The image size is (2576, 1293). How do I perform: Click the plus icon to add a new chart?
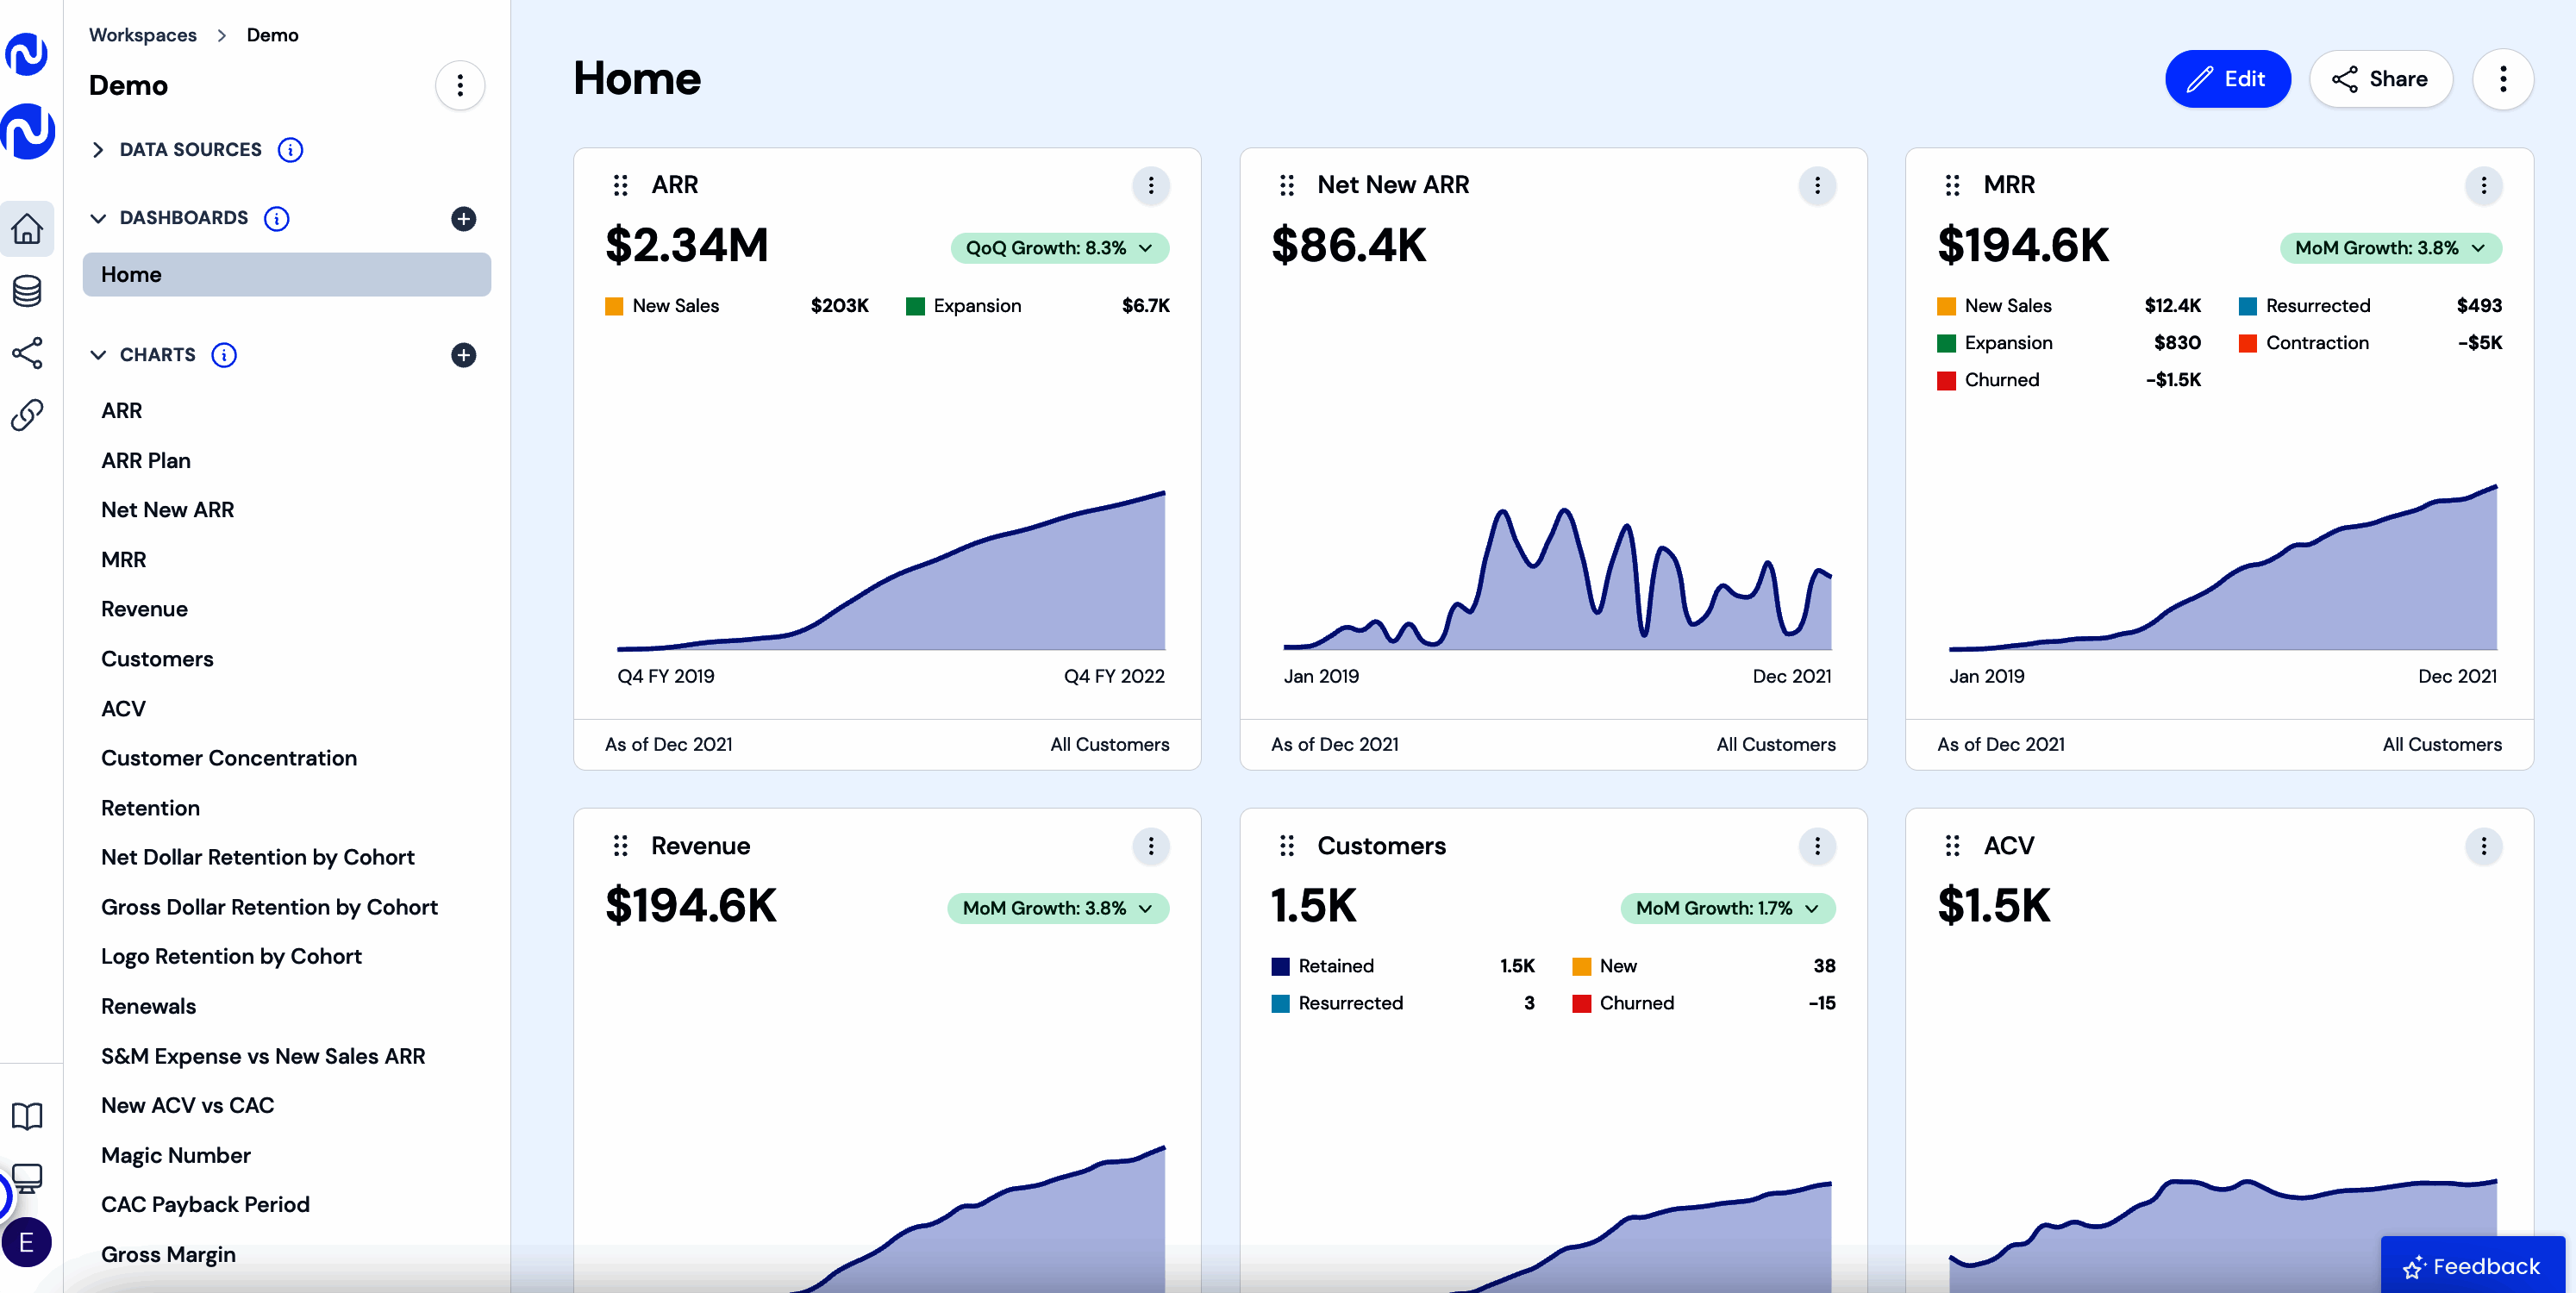click(x=463, y=355)
